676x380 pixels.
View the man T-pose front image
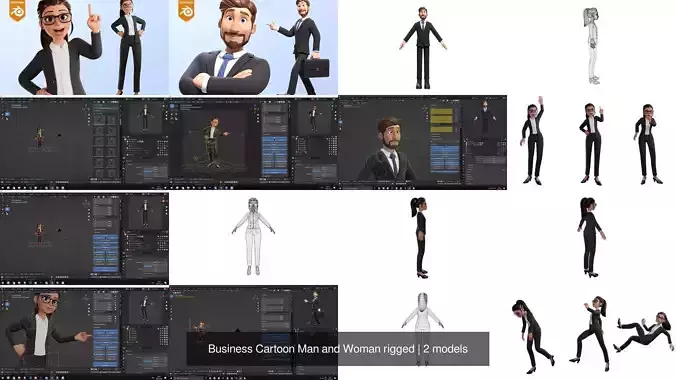coord(422,47)
